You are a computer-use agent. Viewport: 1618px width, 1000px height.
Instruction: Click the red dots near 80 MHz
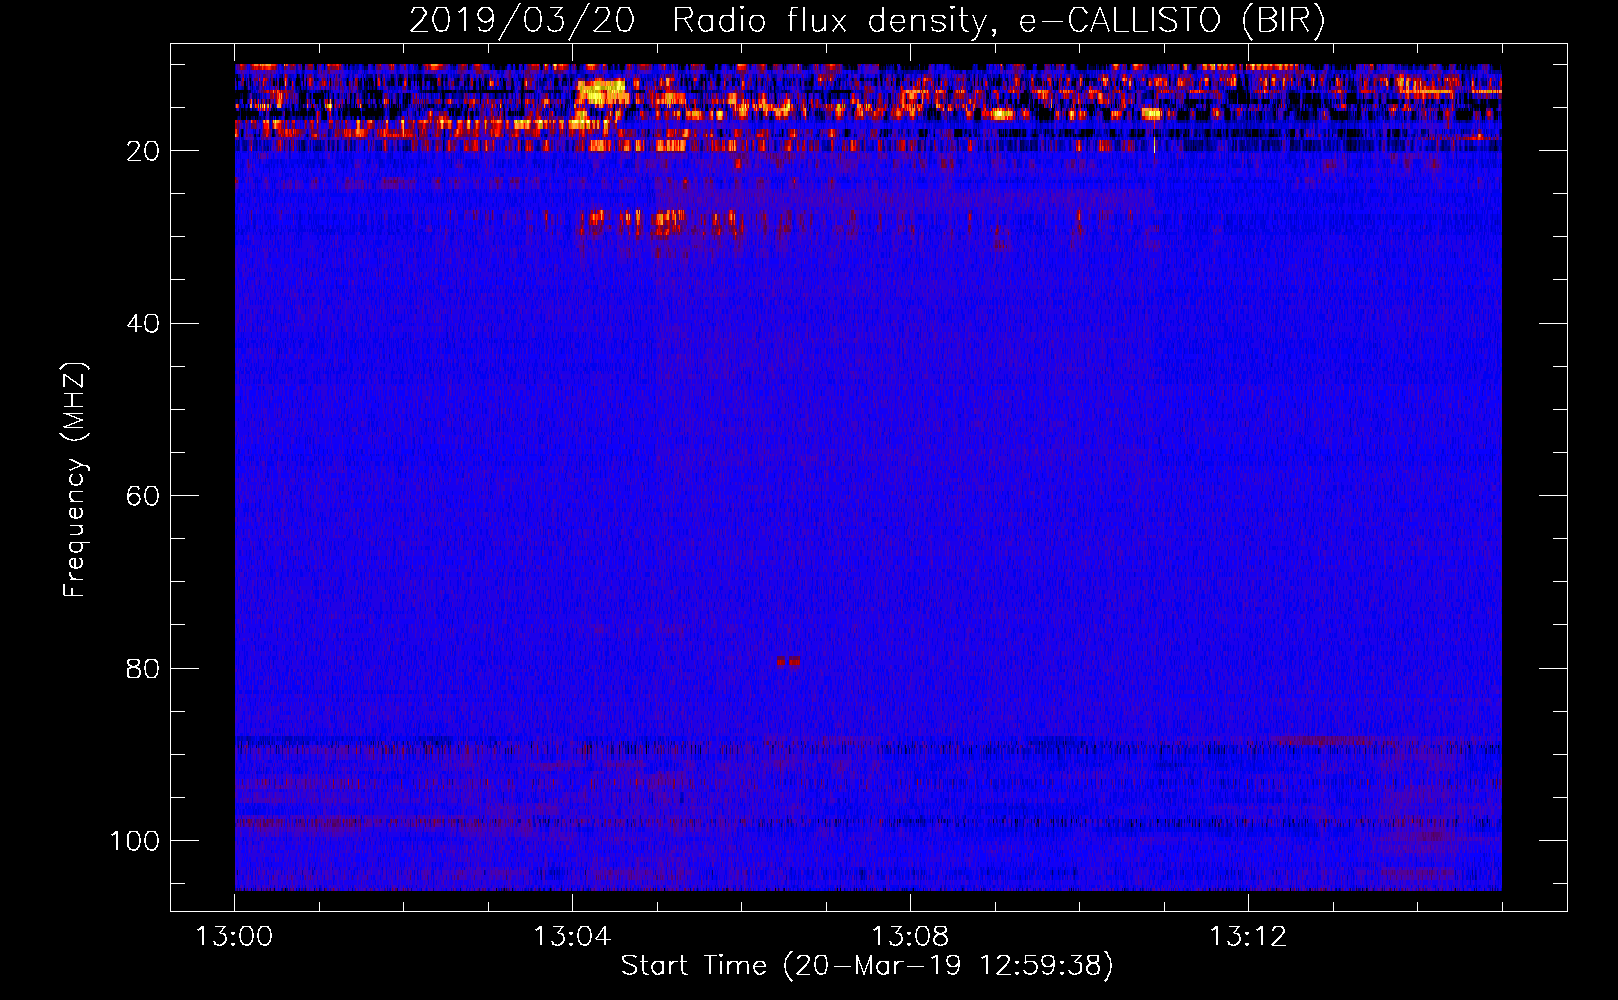click(x=788, y=662)
